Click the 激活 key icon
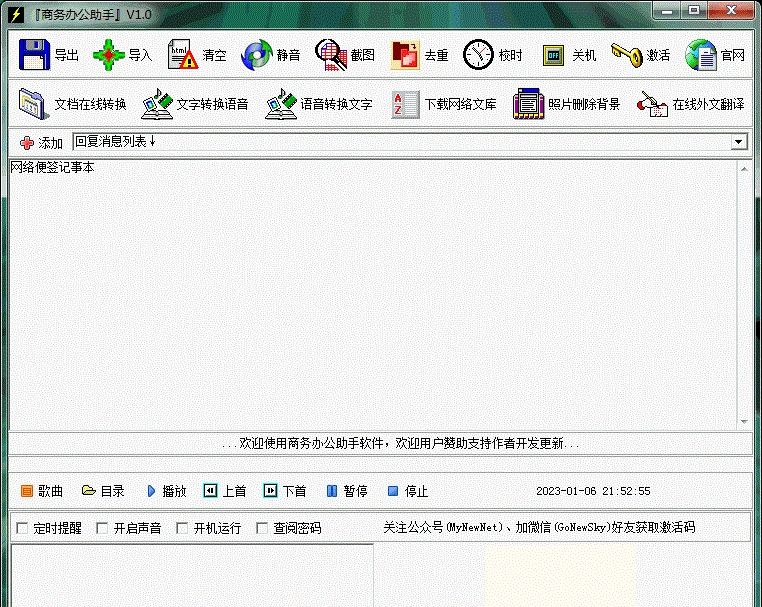The height and width of the screenshot is (607, 762). [627, 55]
